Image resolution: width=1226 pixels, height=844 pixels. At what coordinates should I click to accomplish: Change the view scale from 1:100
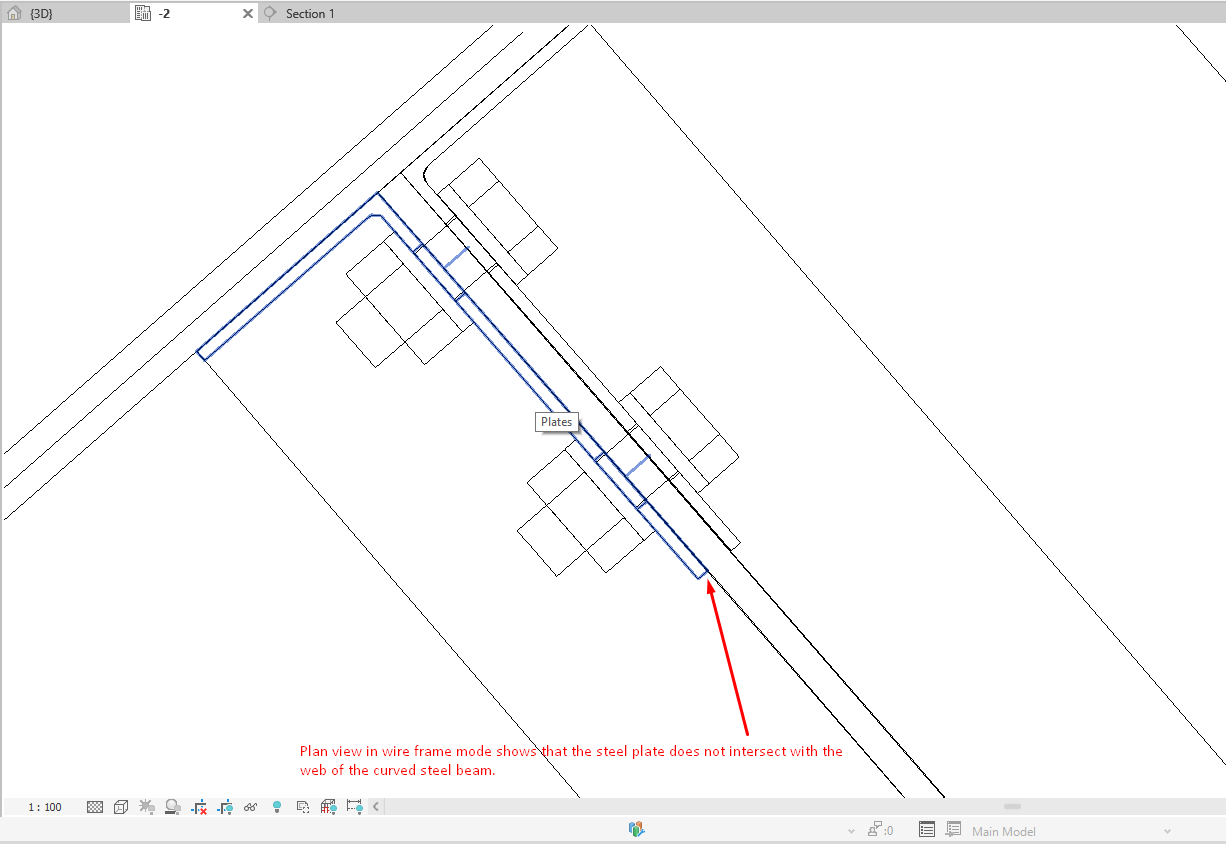click(44, 807)
